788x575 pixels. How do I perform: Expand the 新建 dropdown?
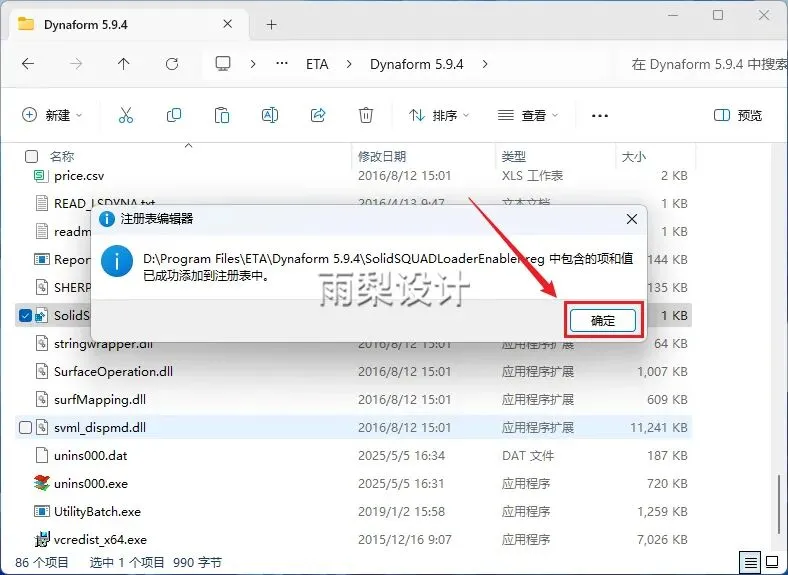(x=52, y=115)
